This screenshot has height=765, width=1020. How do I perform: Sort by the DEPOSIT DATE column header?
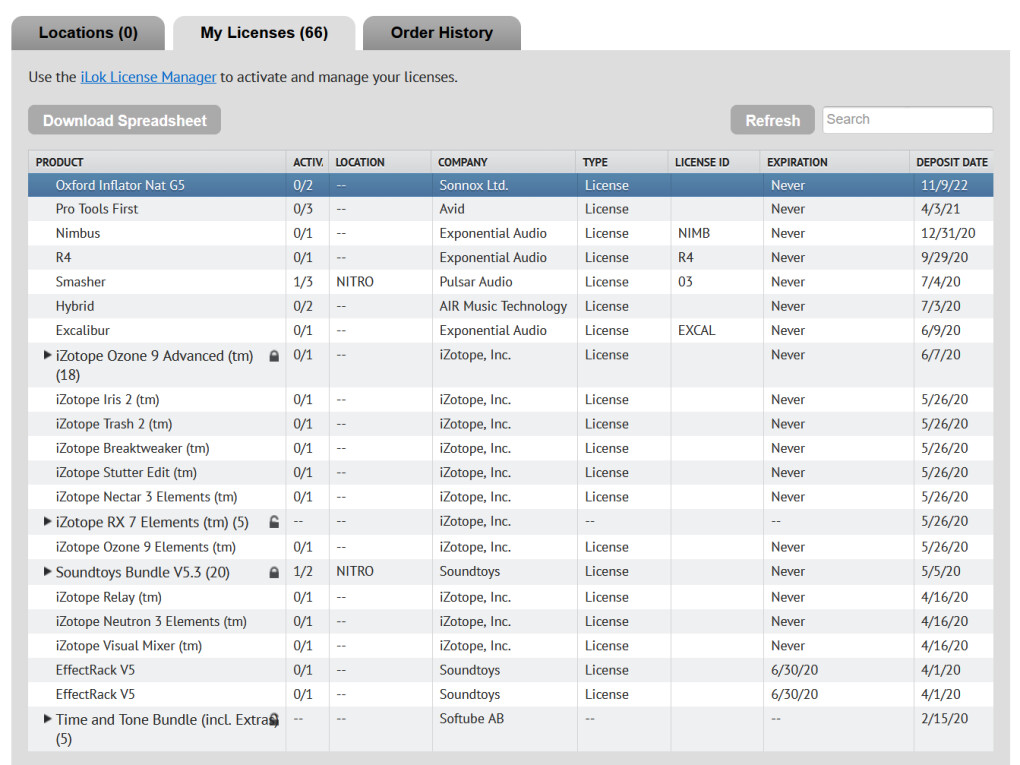click(952, 162)
